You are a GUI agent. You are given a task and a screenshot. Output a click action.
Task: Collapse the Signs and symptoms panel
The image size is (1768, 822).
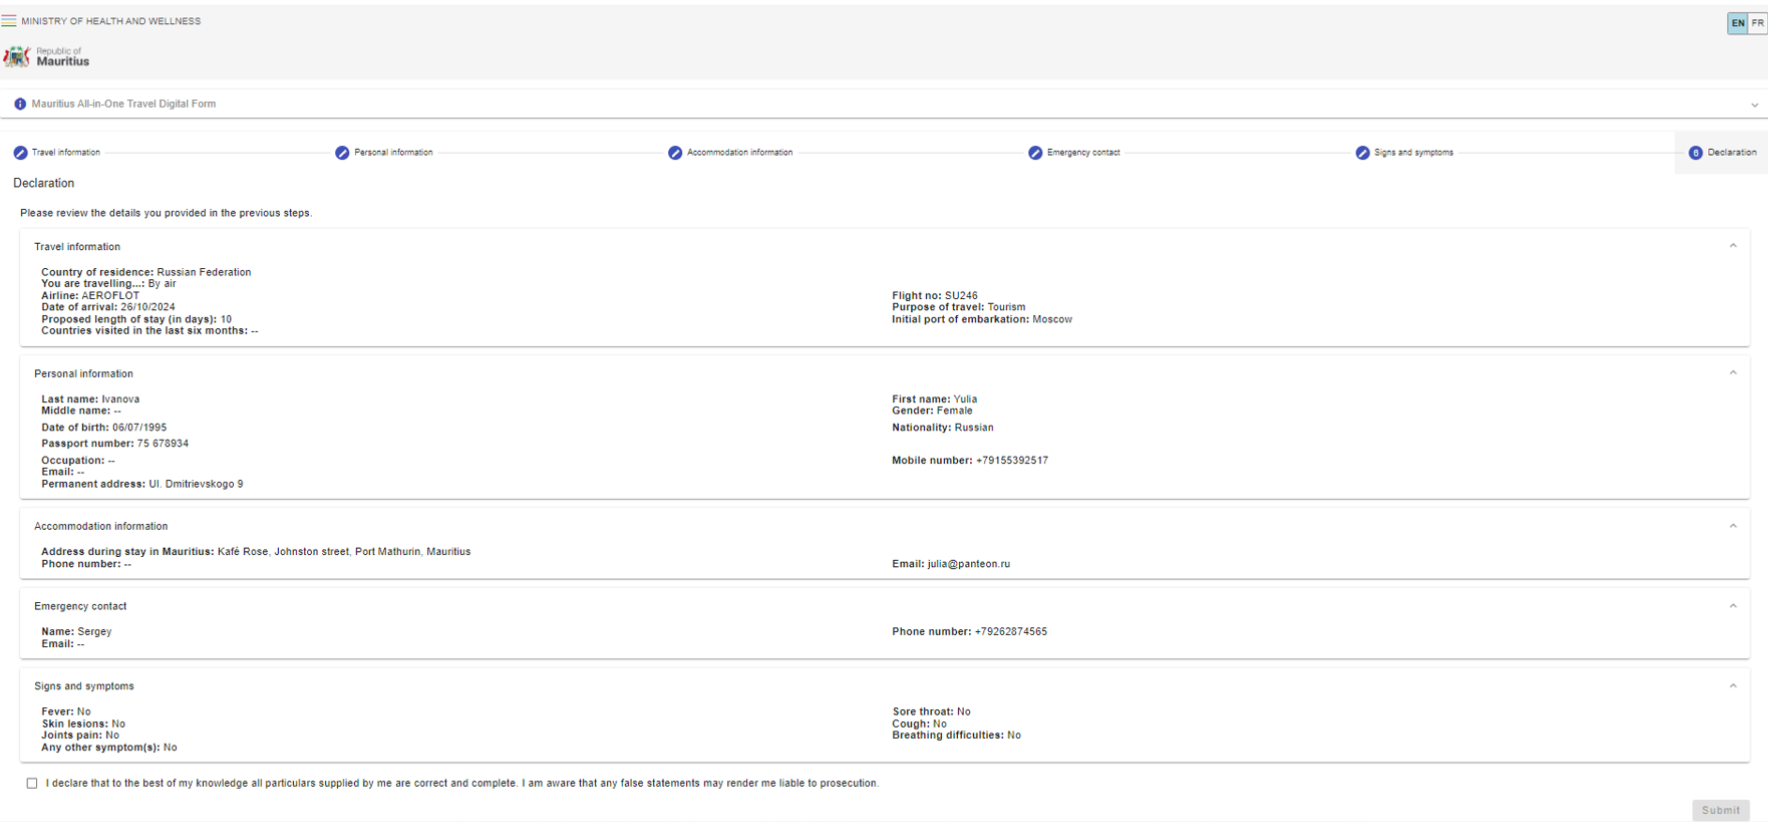(1733, 686)
